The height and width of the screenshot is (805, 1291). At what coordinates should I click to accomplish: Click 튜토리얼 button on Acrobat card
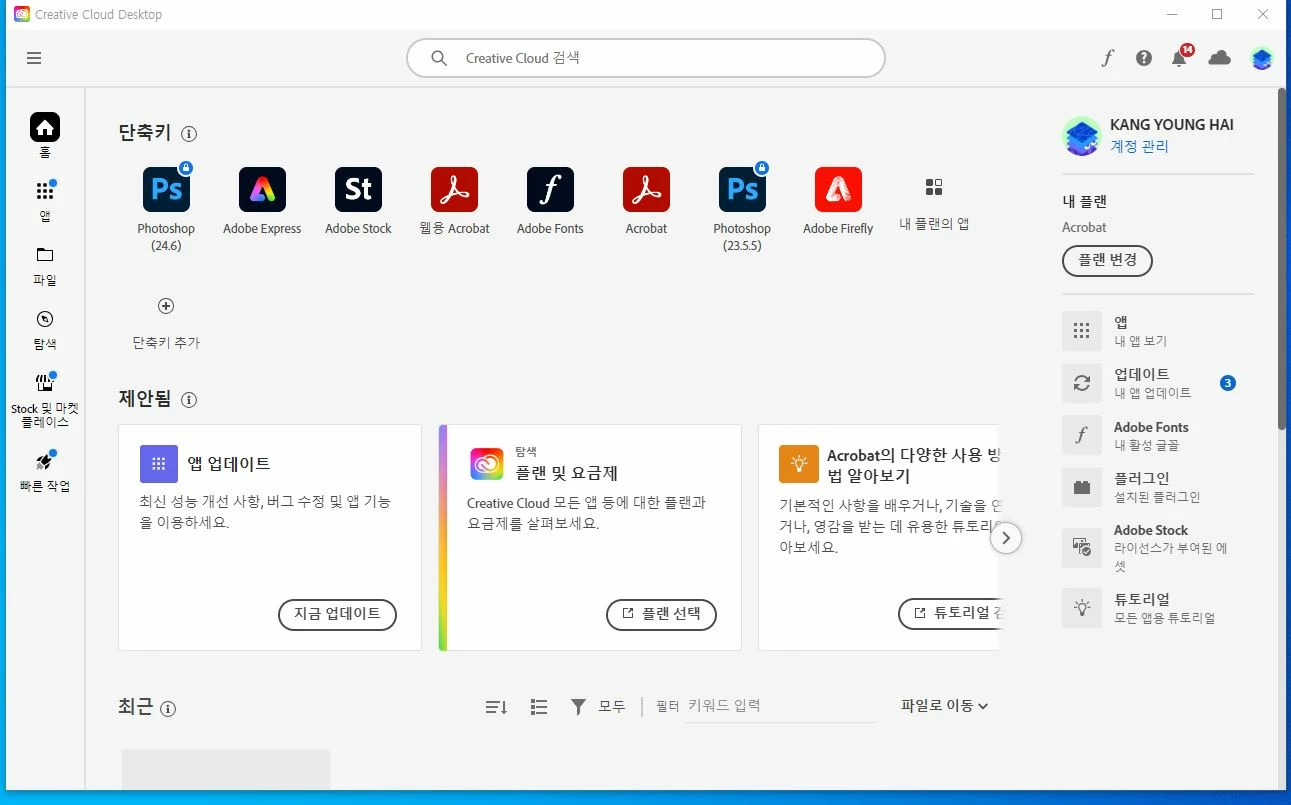[x=948, y=615]
